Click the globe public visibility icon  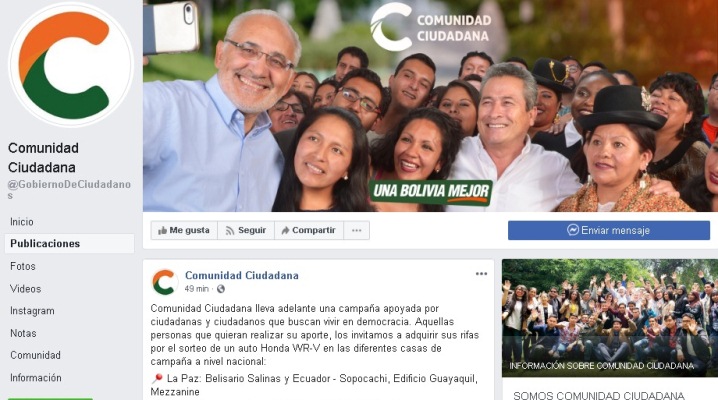(221, 289)
